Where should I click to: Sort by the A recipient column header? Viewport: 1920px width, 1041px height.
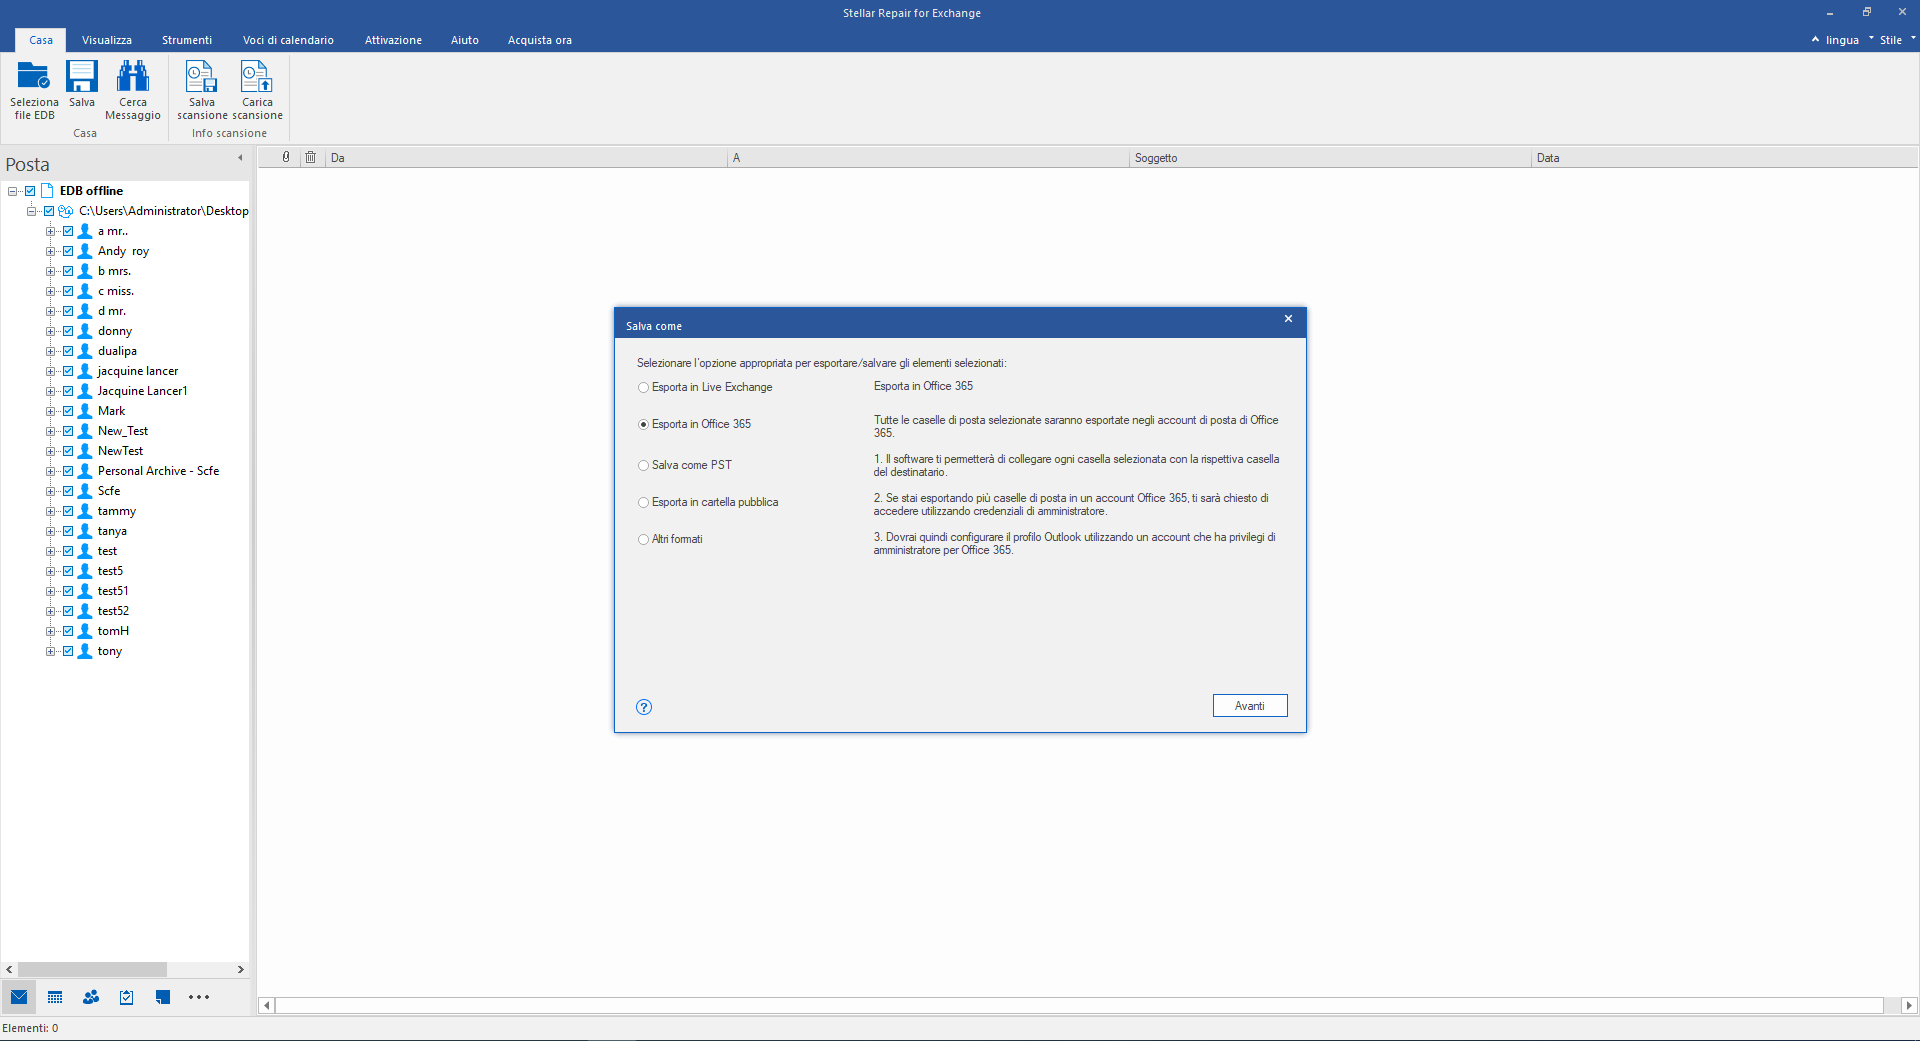pos(928,158)
